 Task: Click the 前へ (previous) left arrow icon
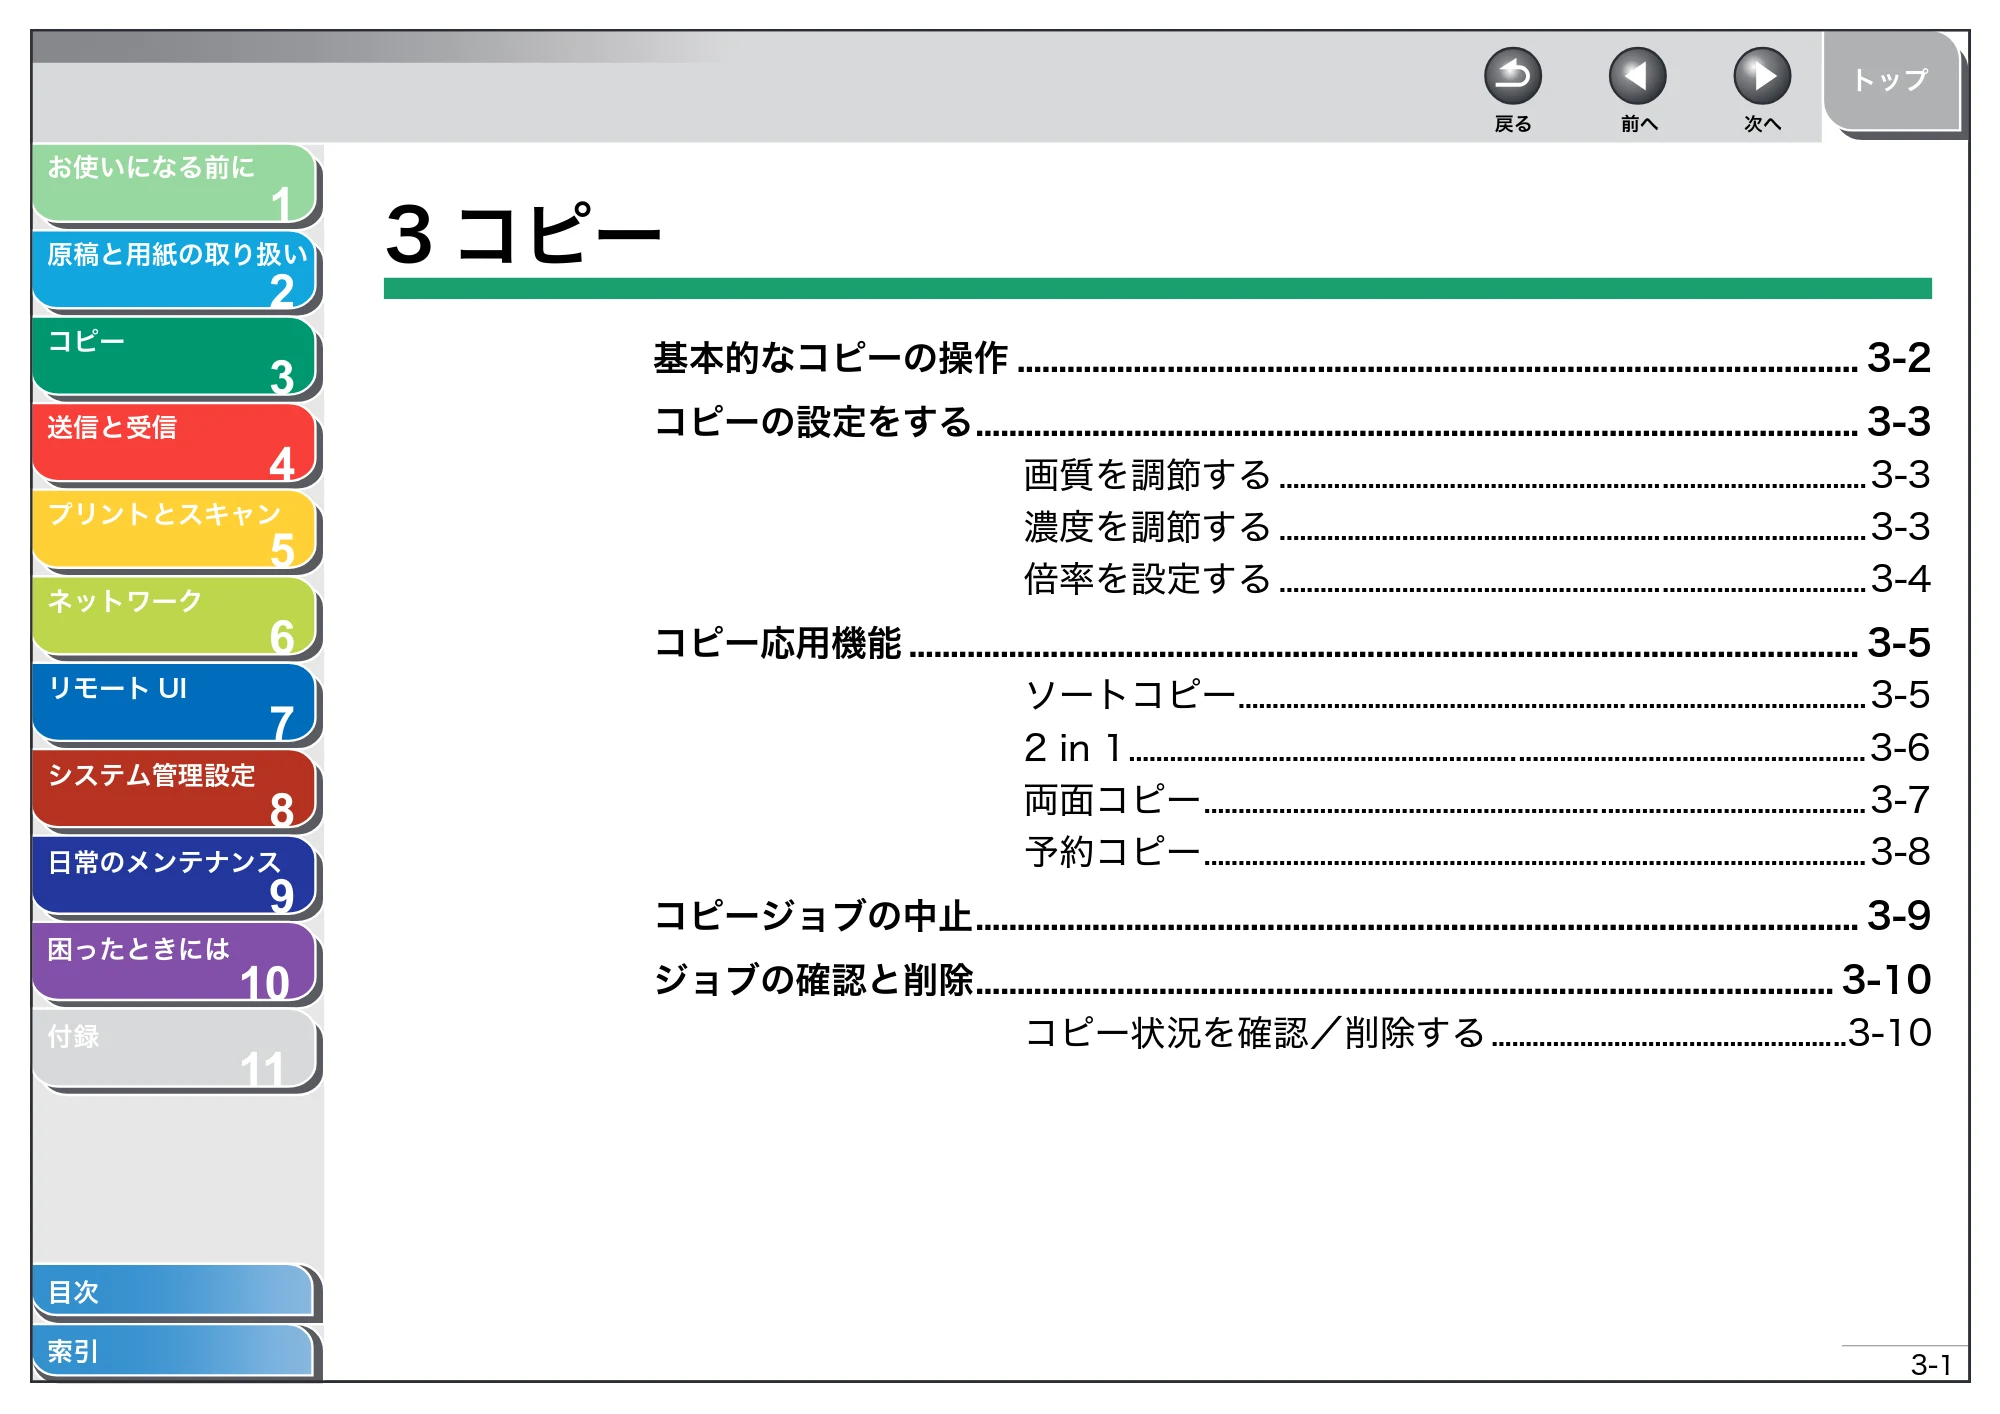[1637, 76]
